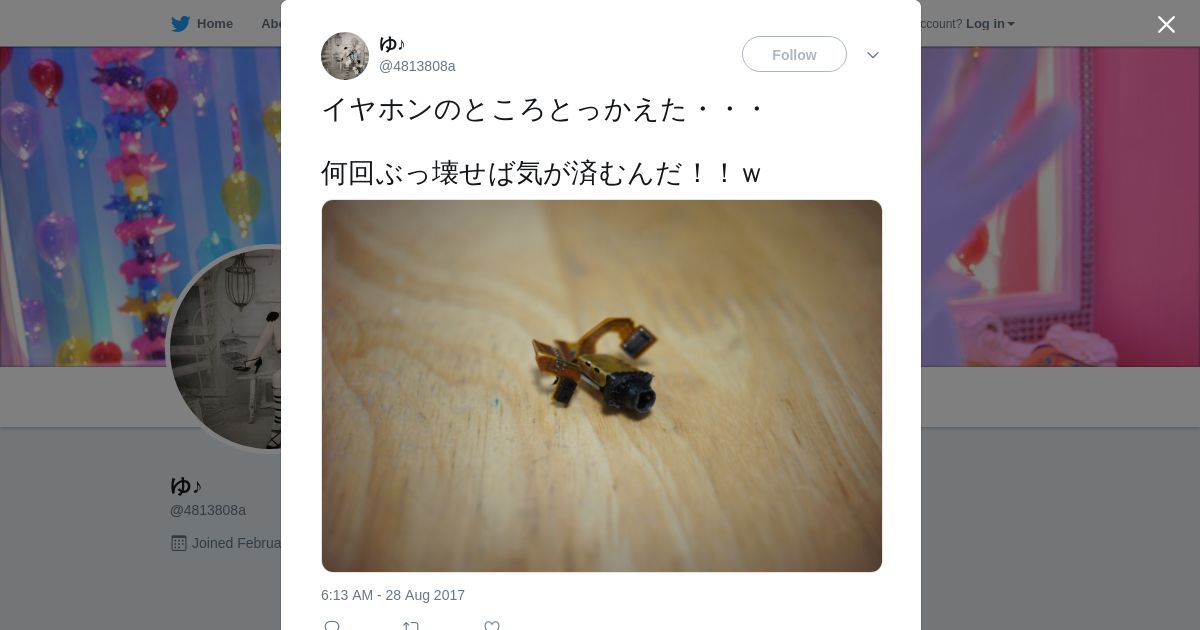Image resolution: width=1200 pixels, height=630 pixels.
Task: Open the Log in dropdown
Action: (x=990, y=24)
